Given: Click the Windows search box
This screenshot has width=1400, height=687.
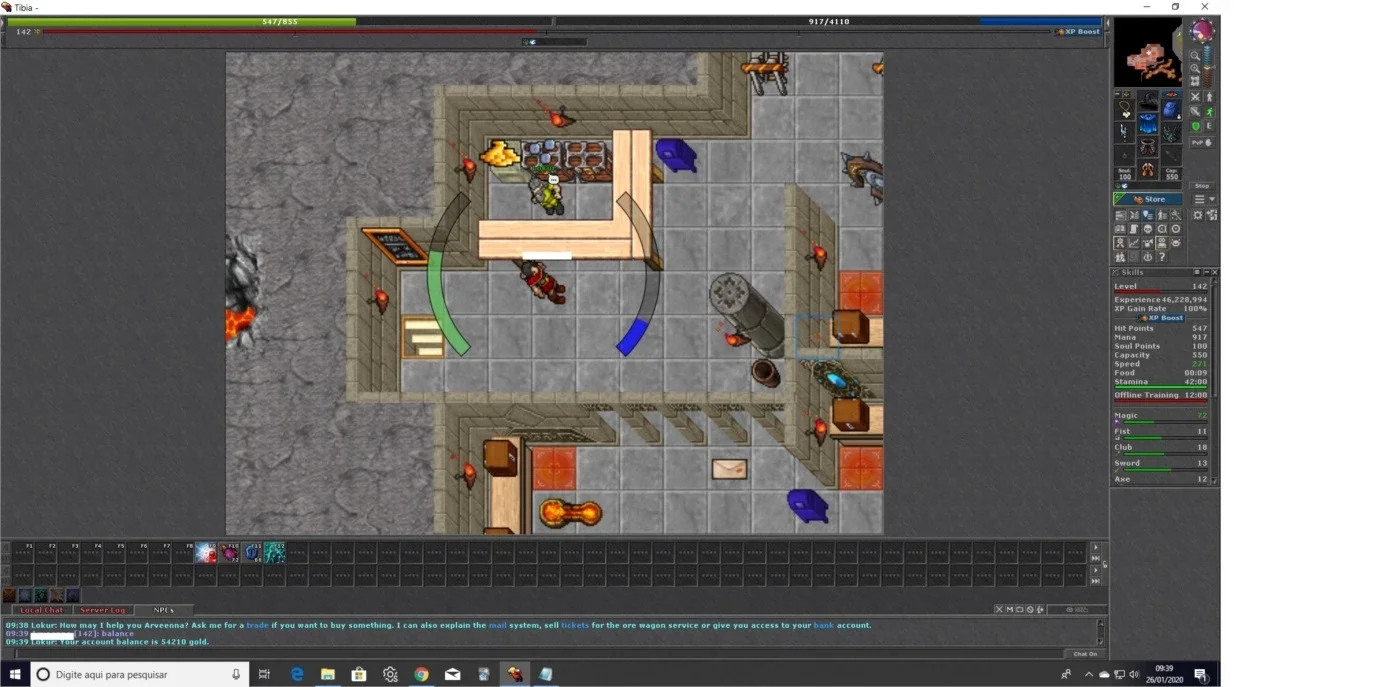Looking at the screenshot, I should click(x=139, y=674).
